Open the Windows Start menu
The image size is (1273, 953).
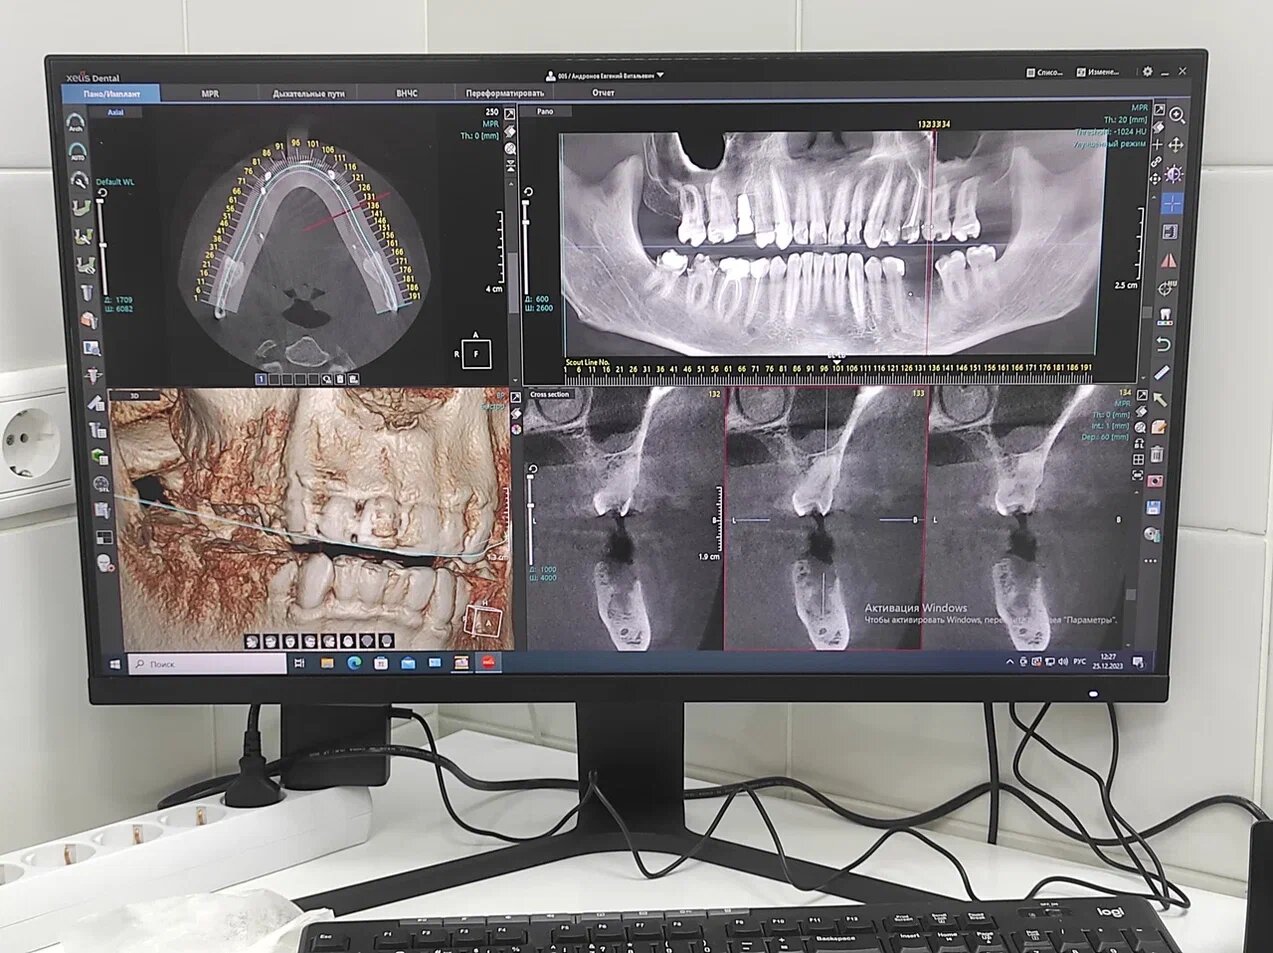click(x=114, y=663)
